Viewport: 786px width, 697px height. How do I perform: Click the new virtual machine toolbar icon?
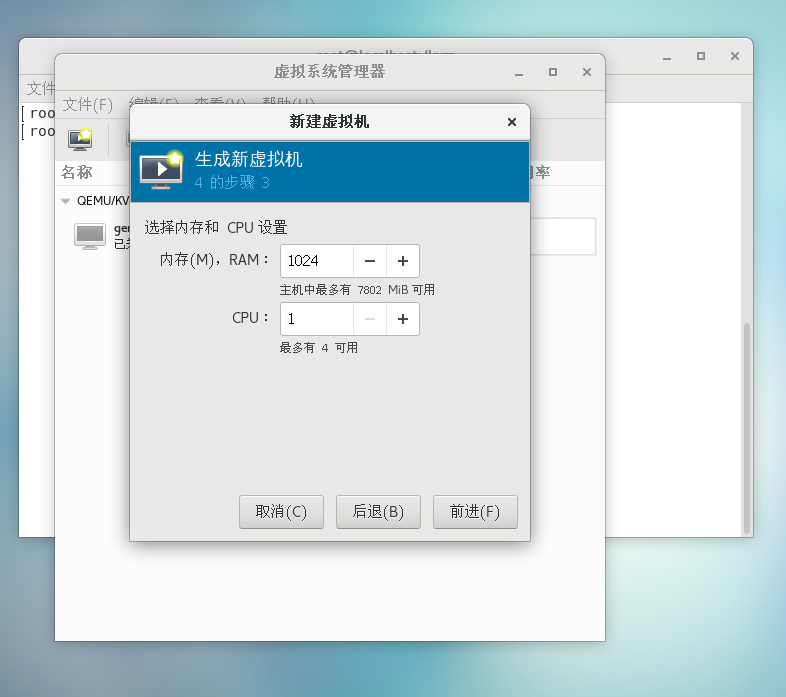click(80, 138)
